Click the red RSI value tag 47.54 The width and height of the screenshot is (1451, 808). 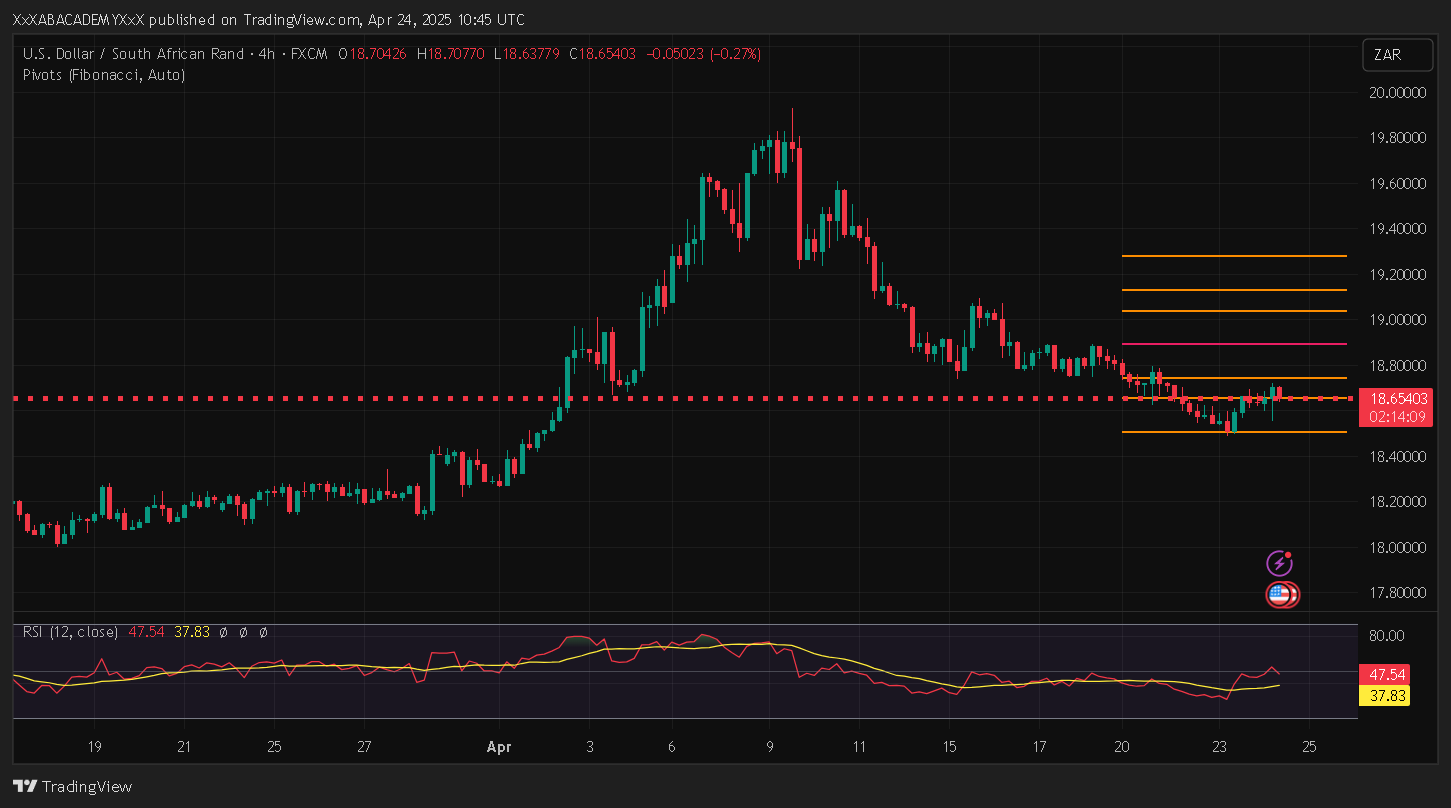(1384, 675)
